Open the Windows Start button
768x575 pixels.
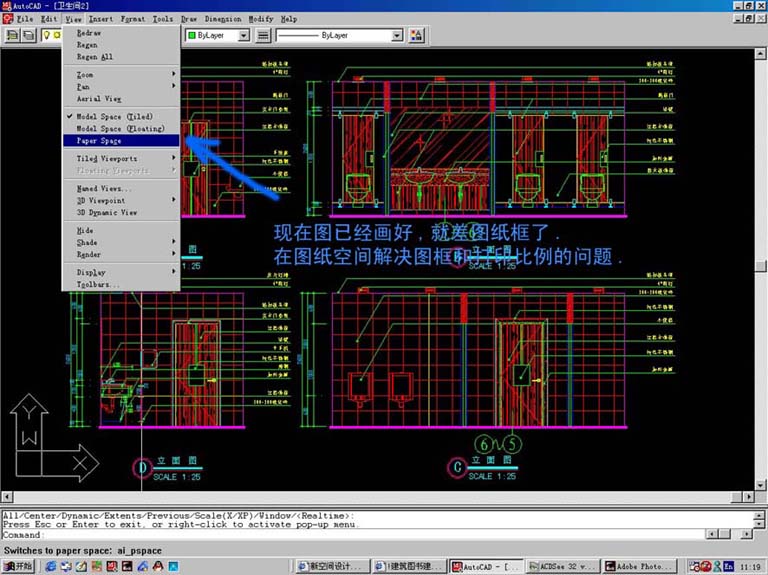[x=17, y=566]
